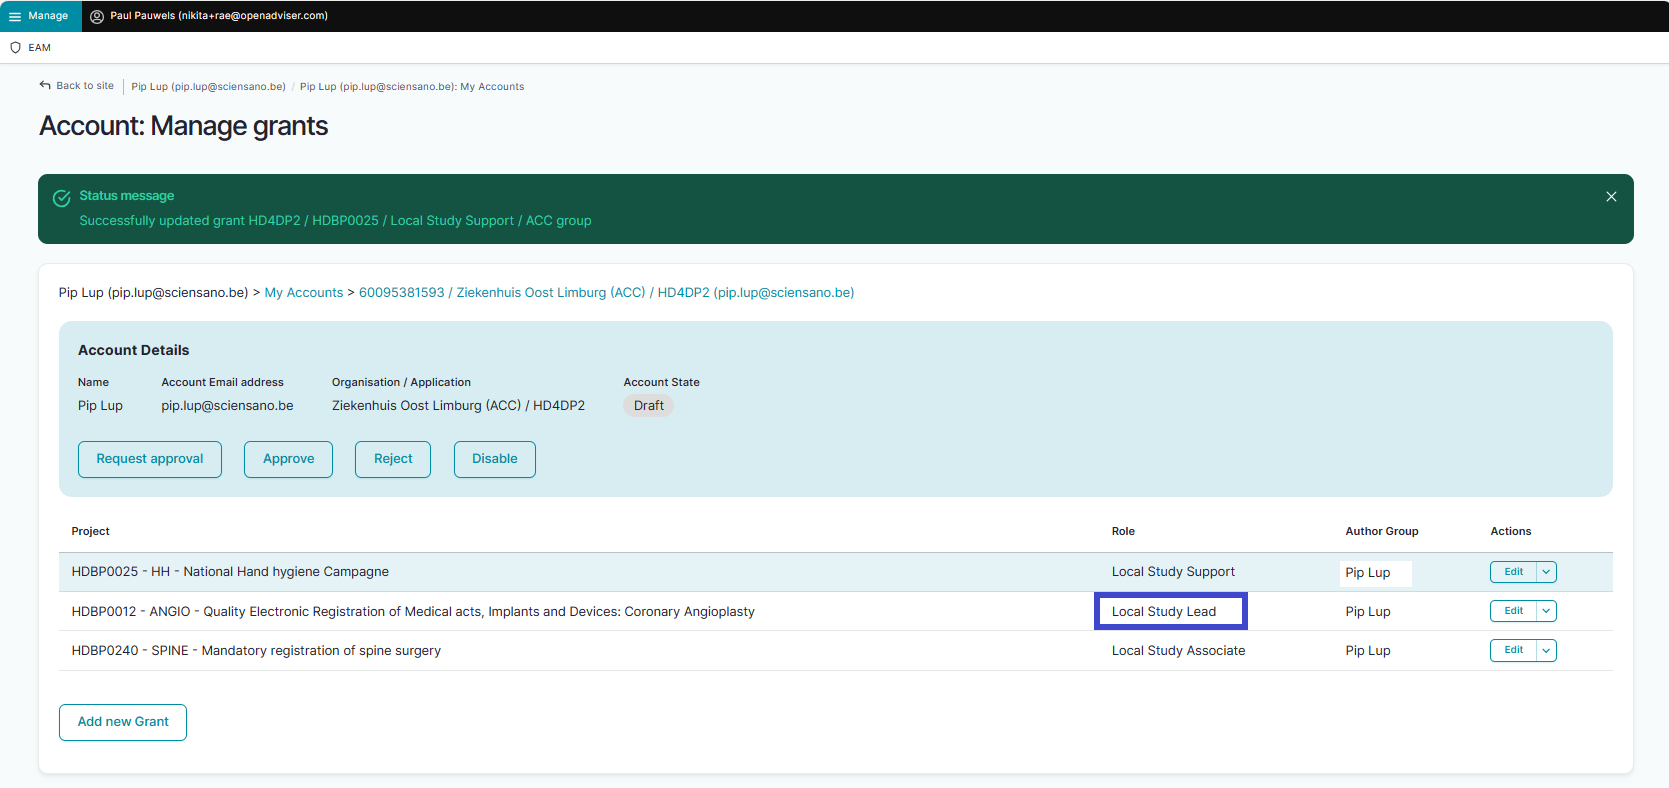The width and height of the screenshot is (1669, 788).
Task: Expand Edit dropdown arrow for HDBP0012 ANGIO row
Action: 1546,611
